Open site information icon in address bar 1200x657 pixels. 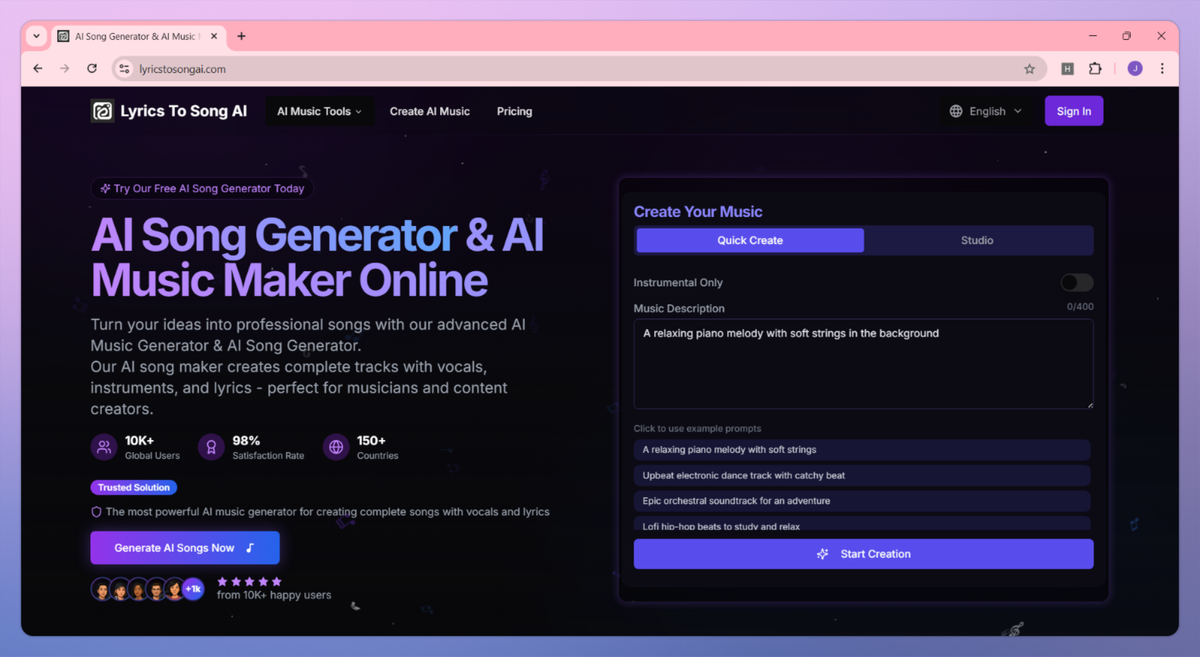click(124, 69)
